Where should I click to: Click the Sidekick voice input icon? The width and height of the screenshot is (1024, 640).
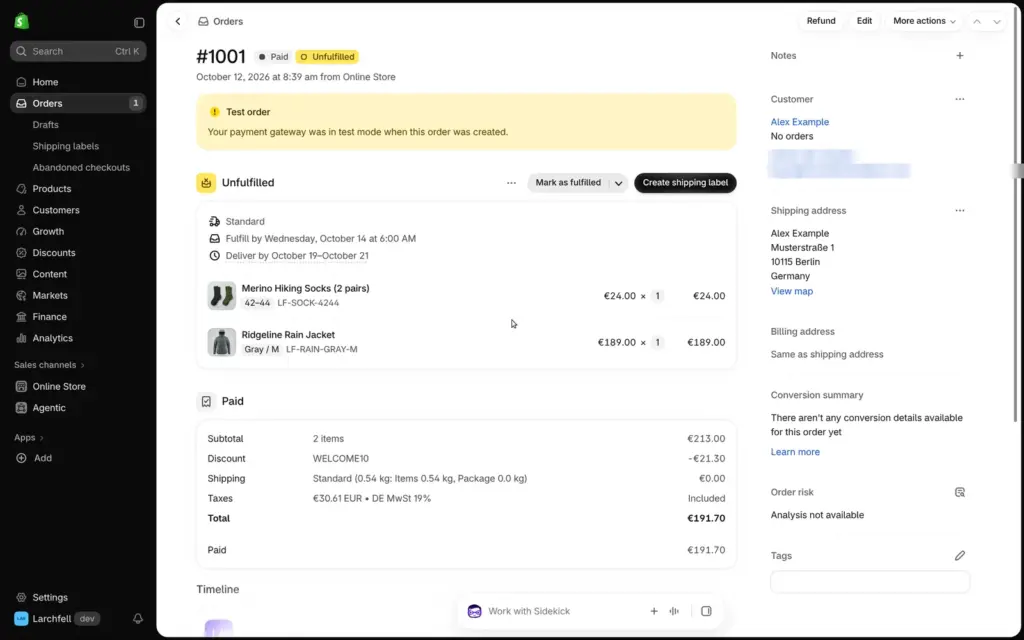[674, 611]
